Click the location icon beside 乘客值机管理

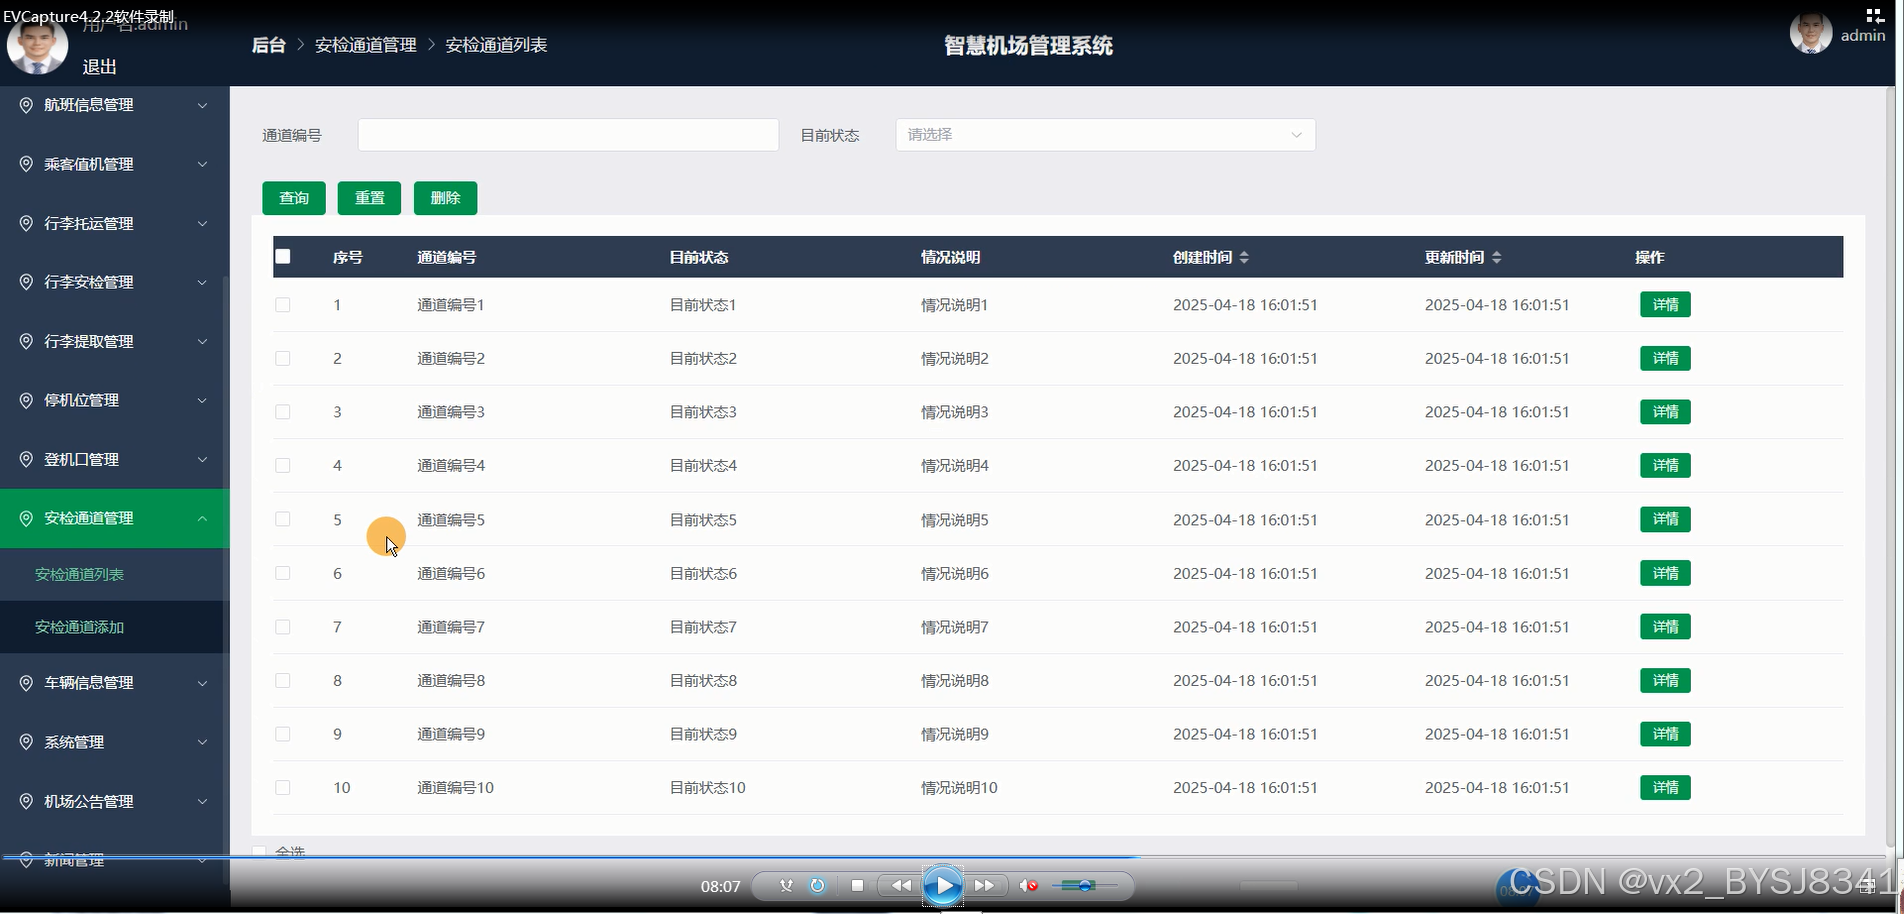(26, 164)
